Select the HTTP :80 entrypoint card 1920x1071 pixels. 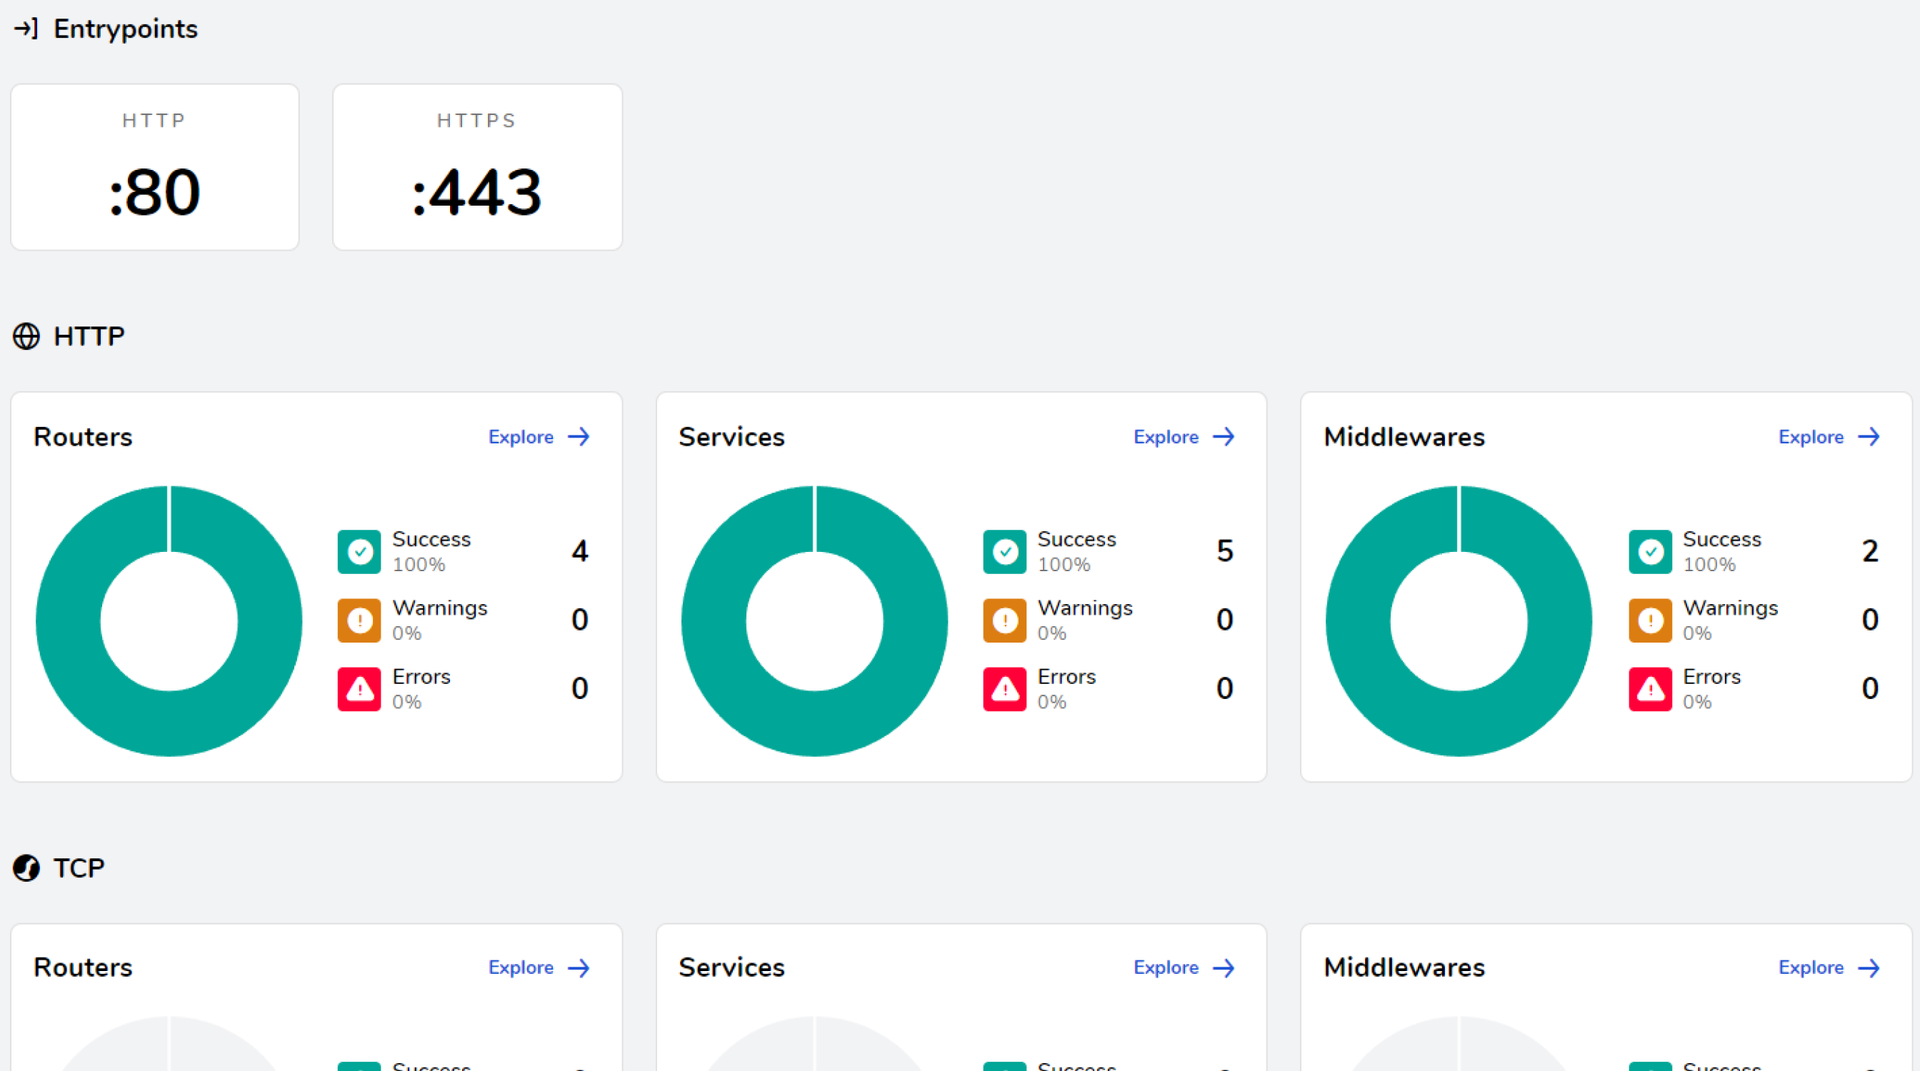coord(155,167)
